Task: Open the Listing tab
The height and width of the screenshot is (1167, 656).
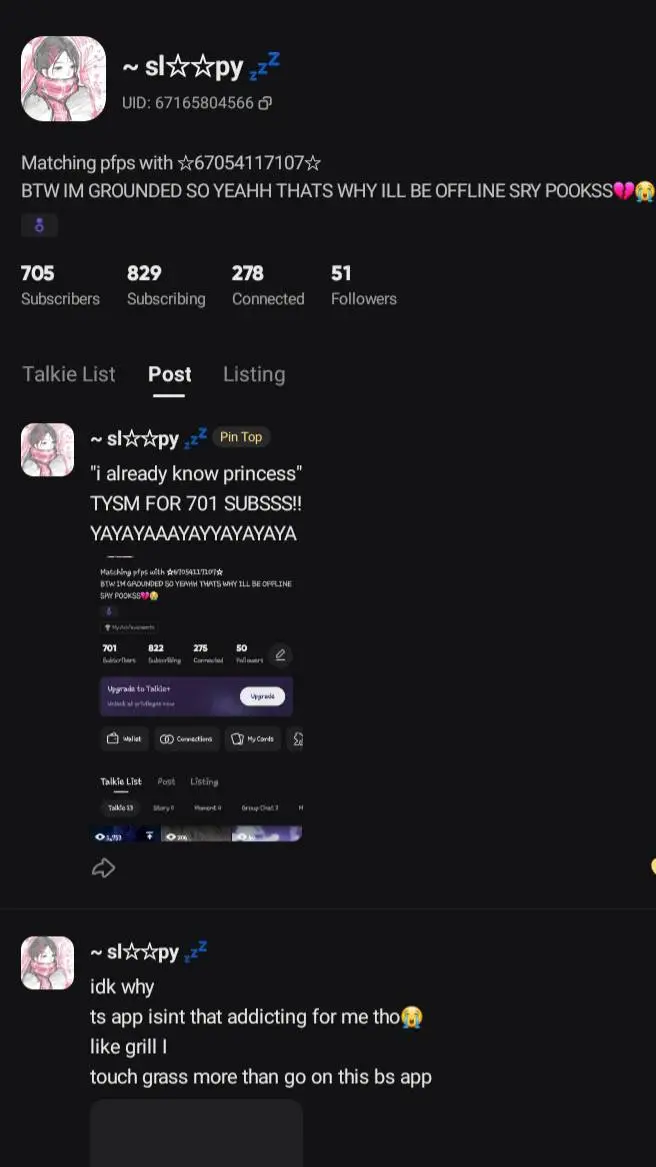Action: (254, 374)
